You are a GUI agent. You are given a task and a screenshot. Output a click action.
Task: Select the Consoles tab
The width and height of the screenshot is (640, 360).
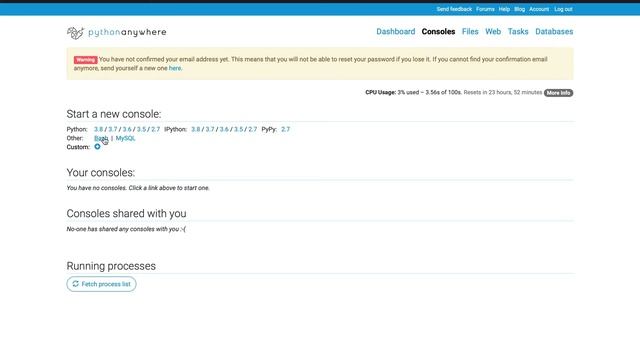coord(438,31)
